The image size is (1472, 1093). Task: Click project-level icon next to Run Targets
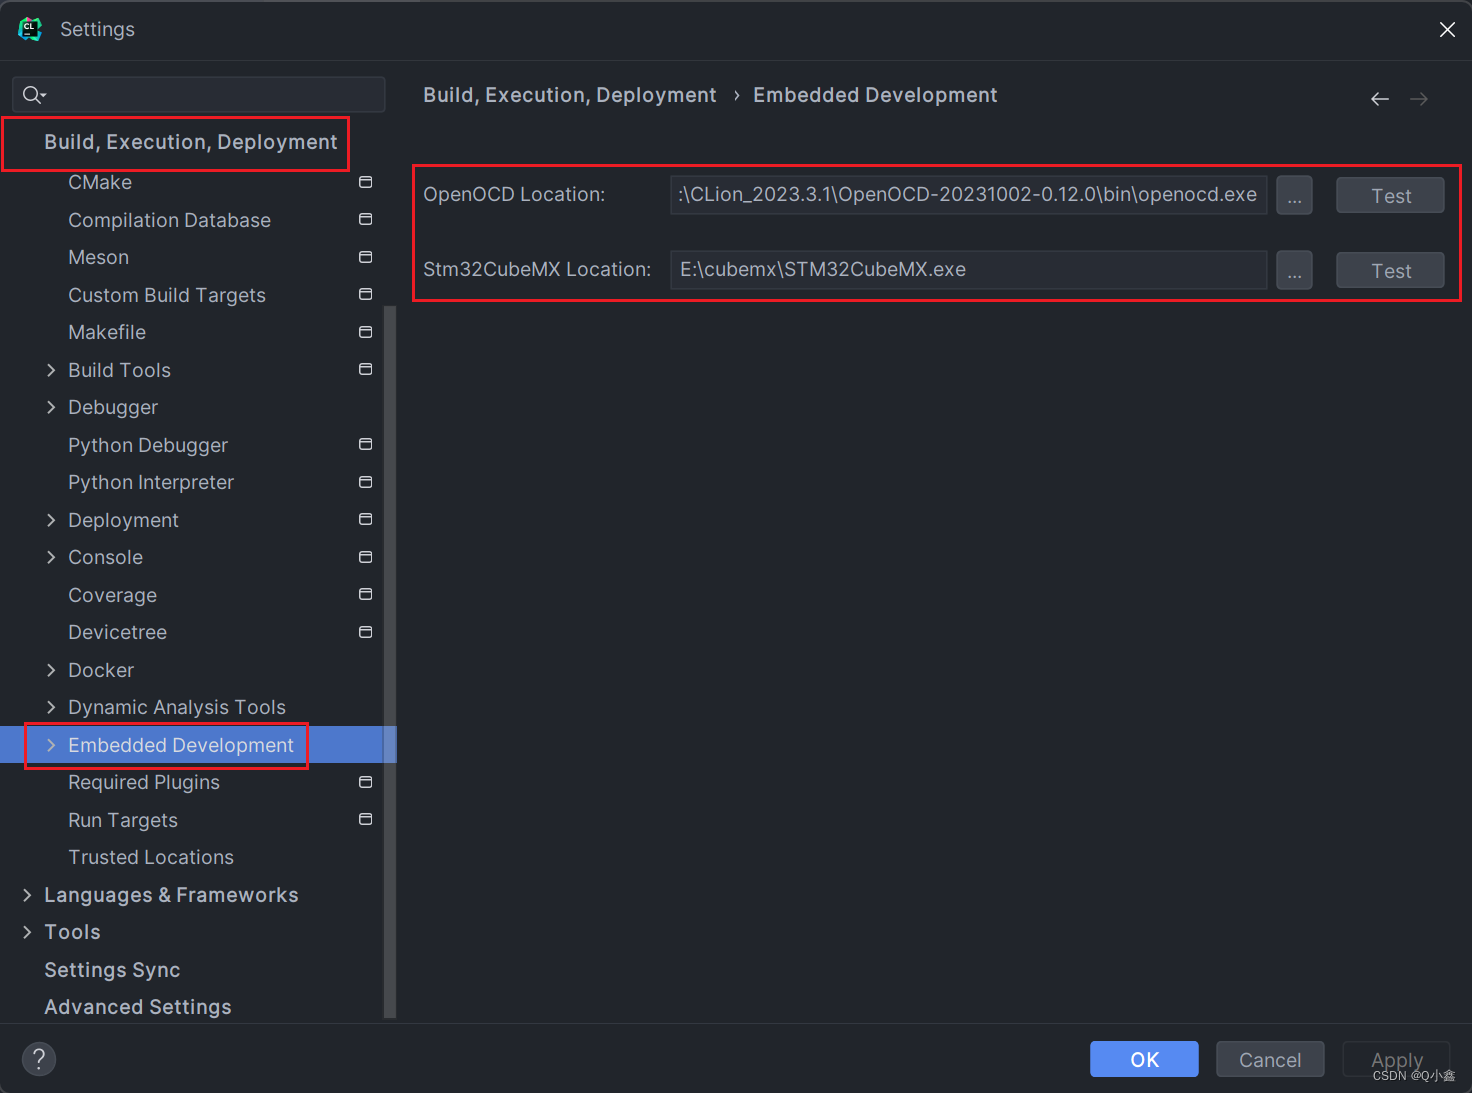[366, 819]
